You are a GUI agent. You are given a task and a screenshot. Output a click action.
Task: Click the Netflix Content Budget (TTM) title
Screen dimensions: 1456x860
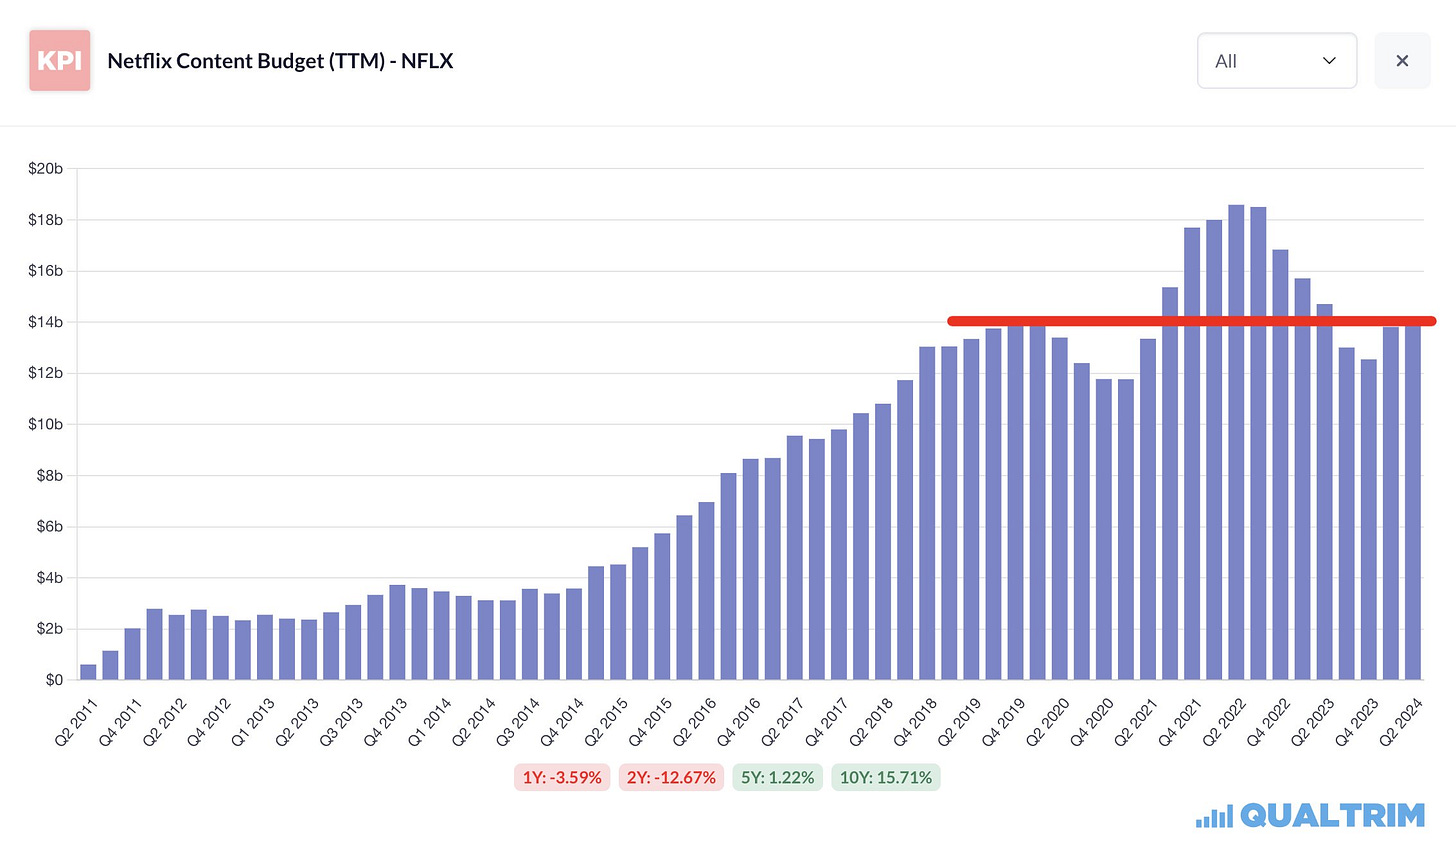click(x=280, y=61)
